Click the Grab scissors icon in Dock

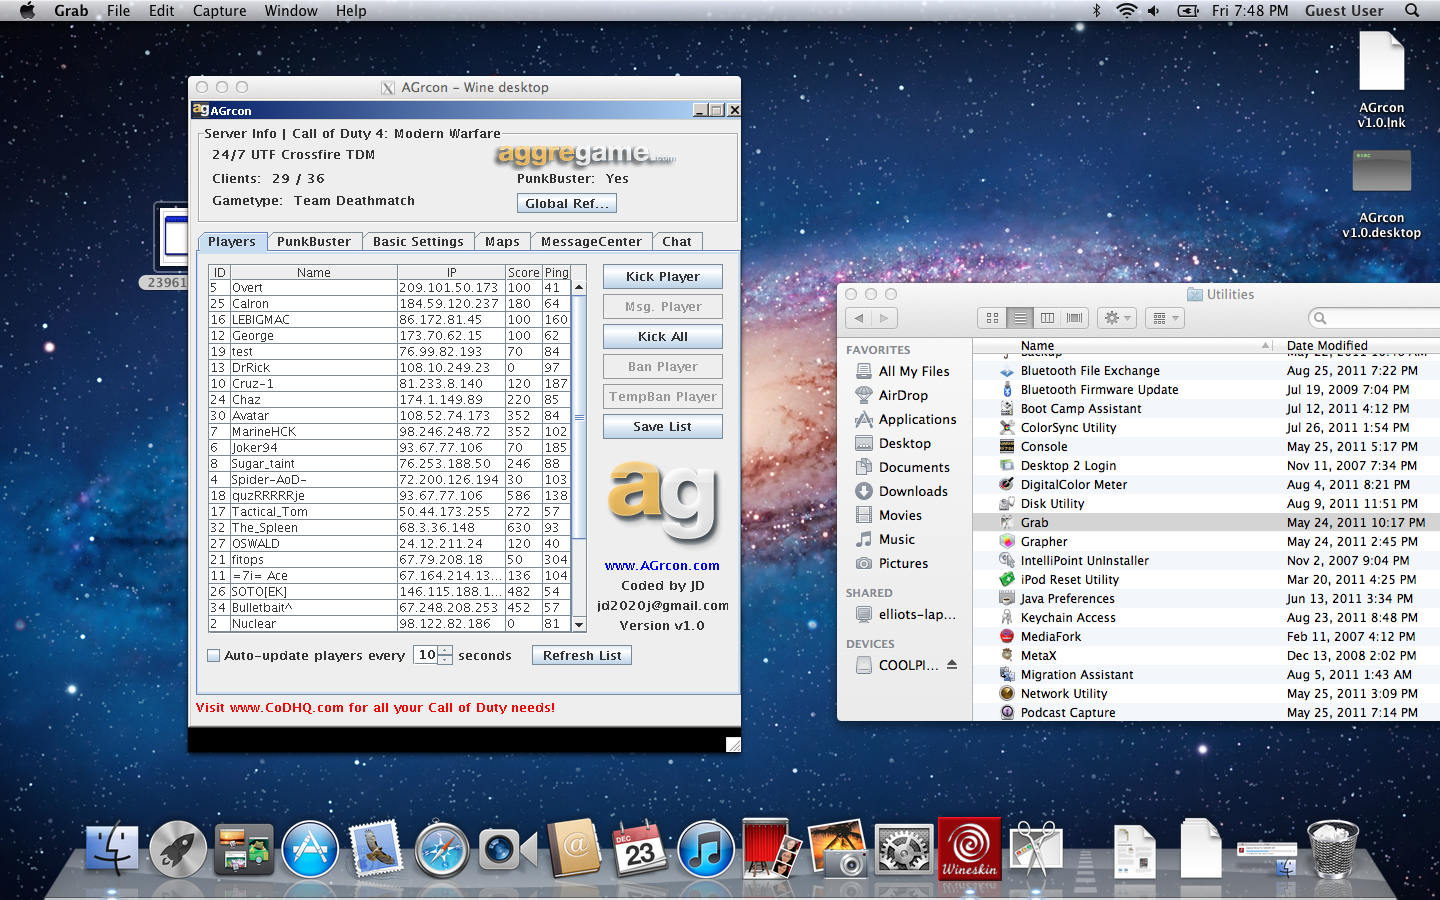click(1036, 850)
